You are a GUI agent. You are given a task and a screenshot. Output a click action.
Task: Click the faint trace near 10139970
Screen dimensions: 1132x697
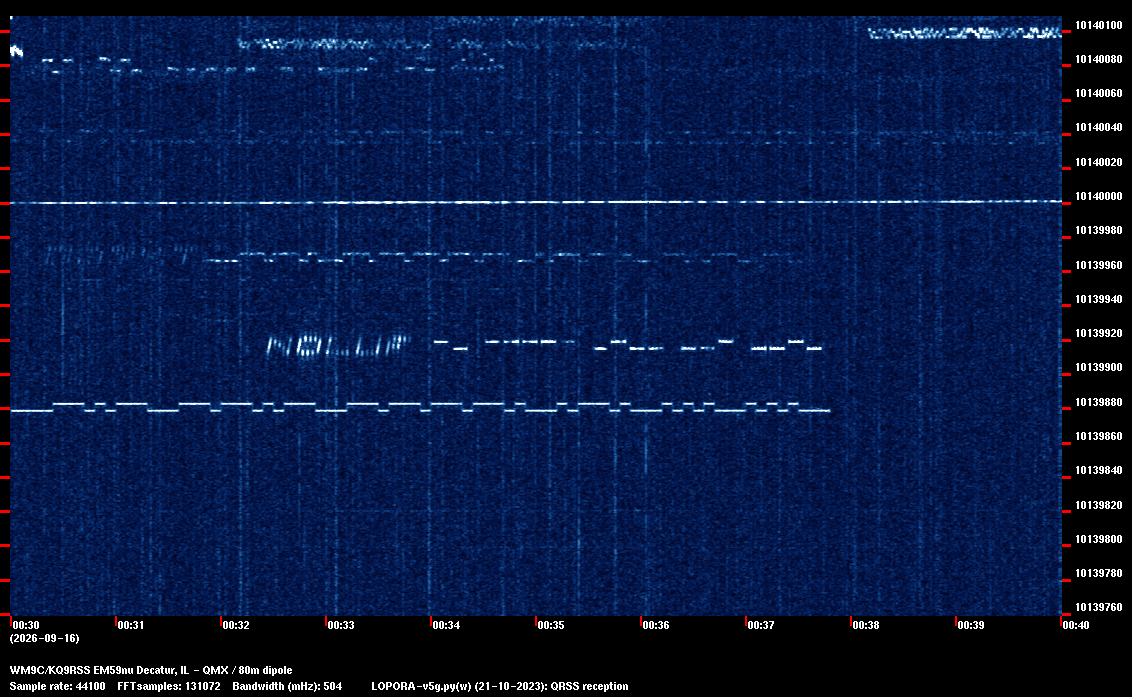(502, 256)
